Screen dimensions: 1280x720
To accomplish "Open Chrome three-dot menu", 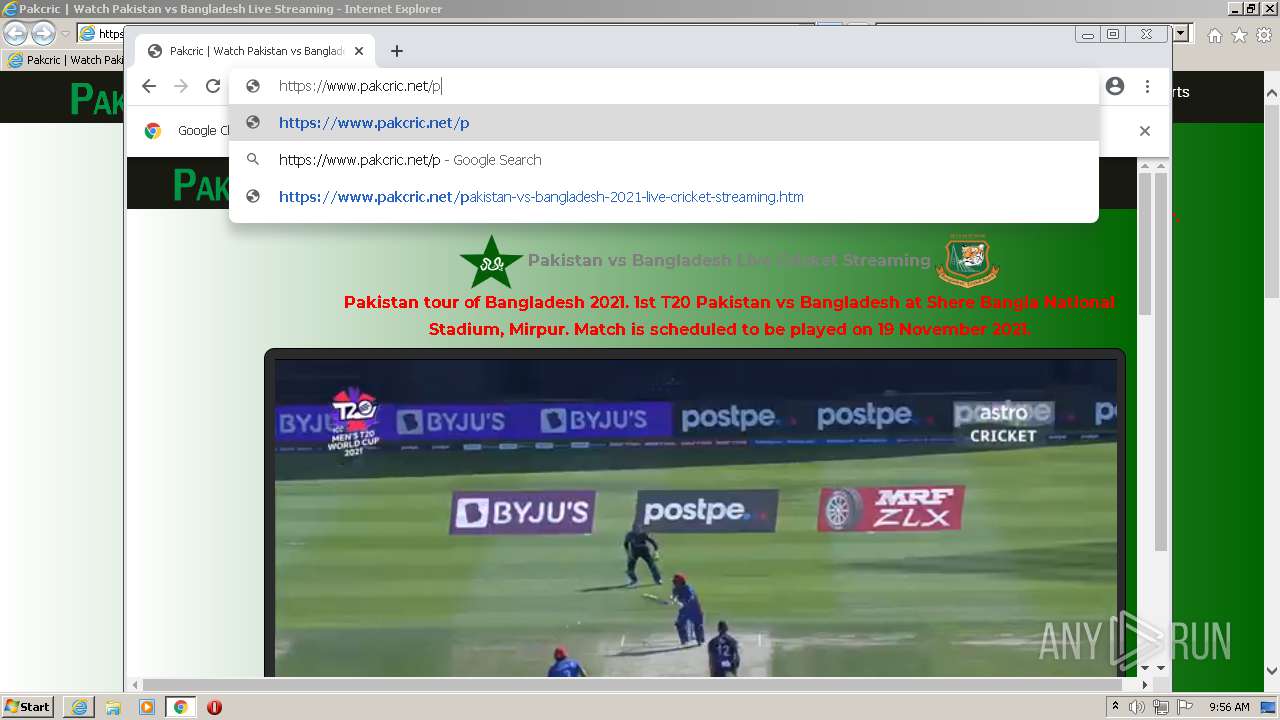I will tap(1147, 86).
